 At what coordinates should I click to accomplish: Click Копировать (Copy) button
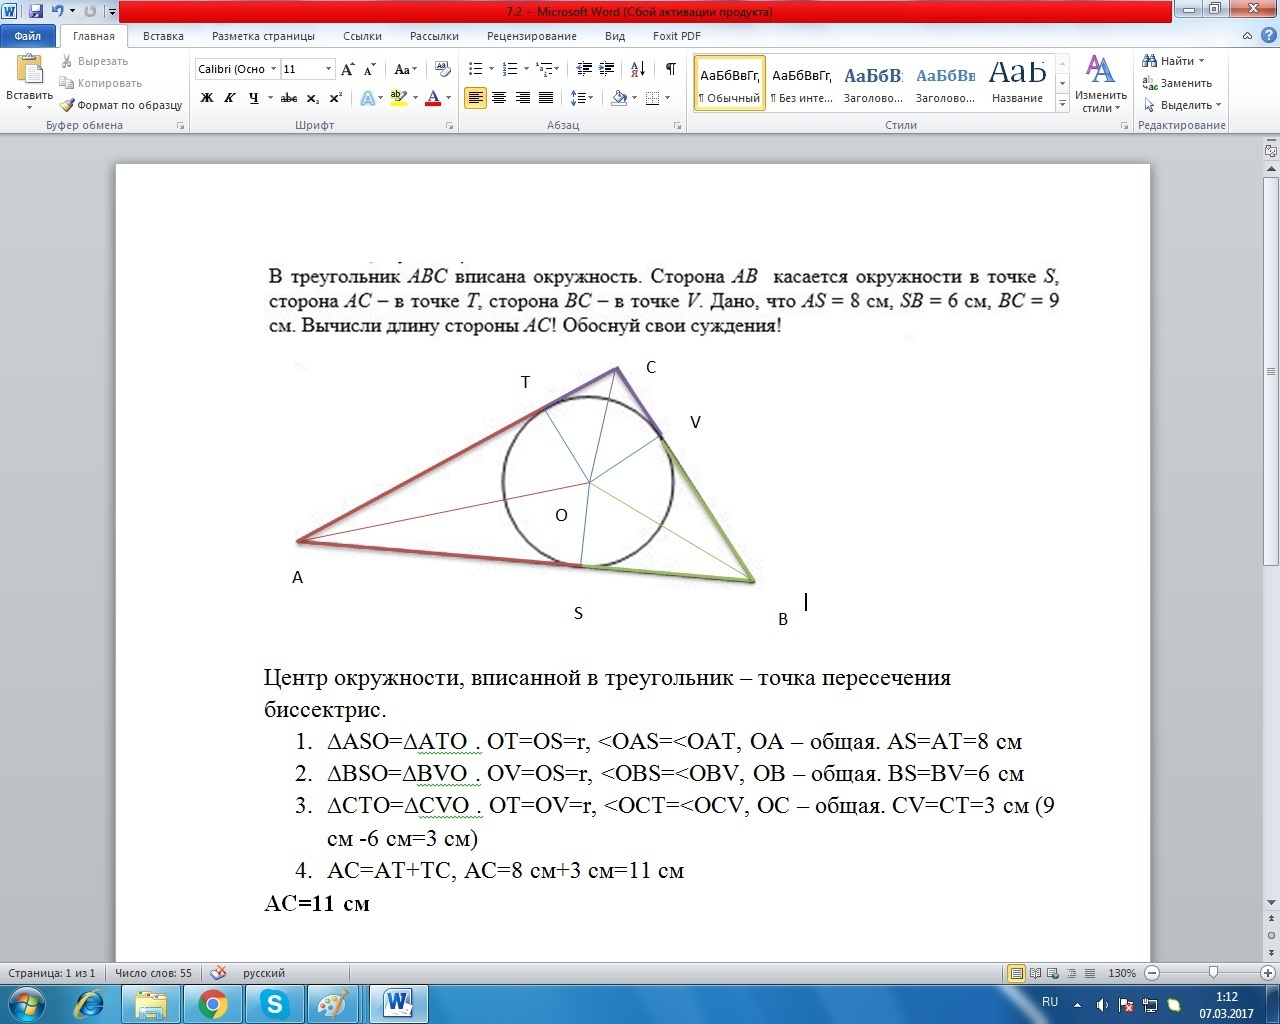click(x=101, y=83)
